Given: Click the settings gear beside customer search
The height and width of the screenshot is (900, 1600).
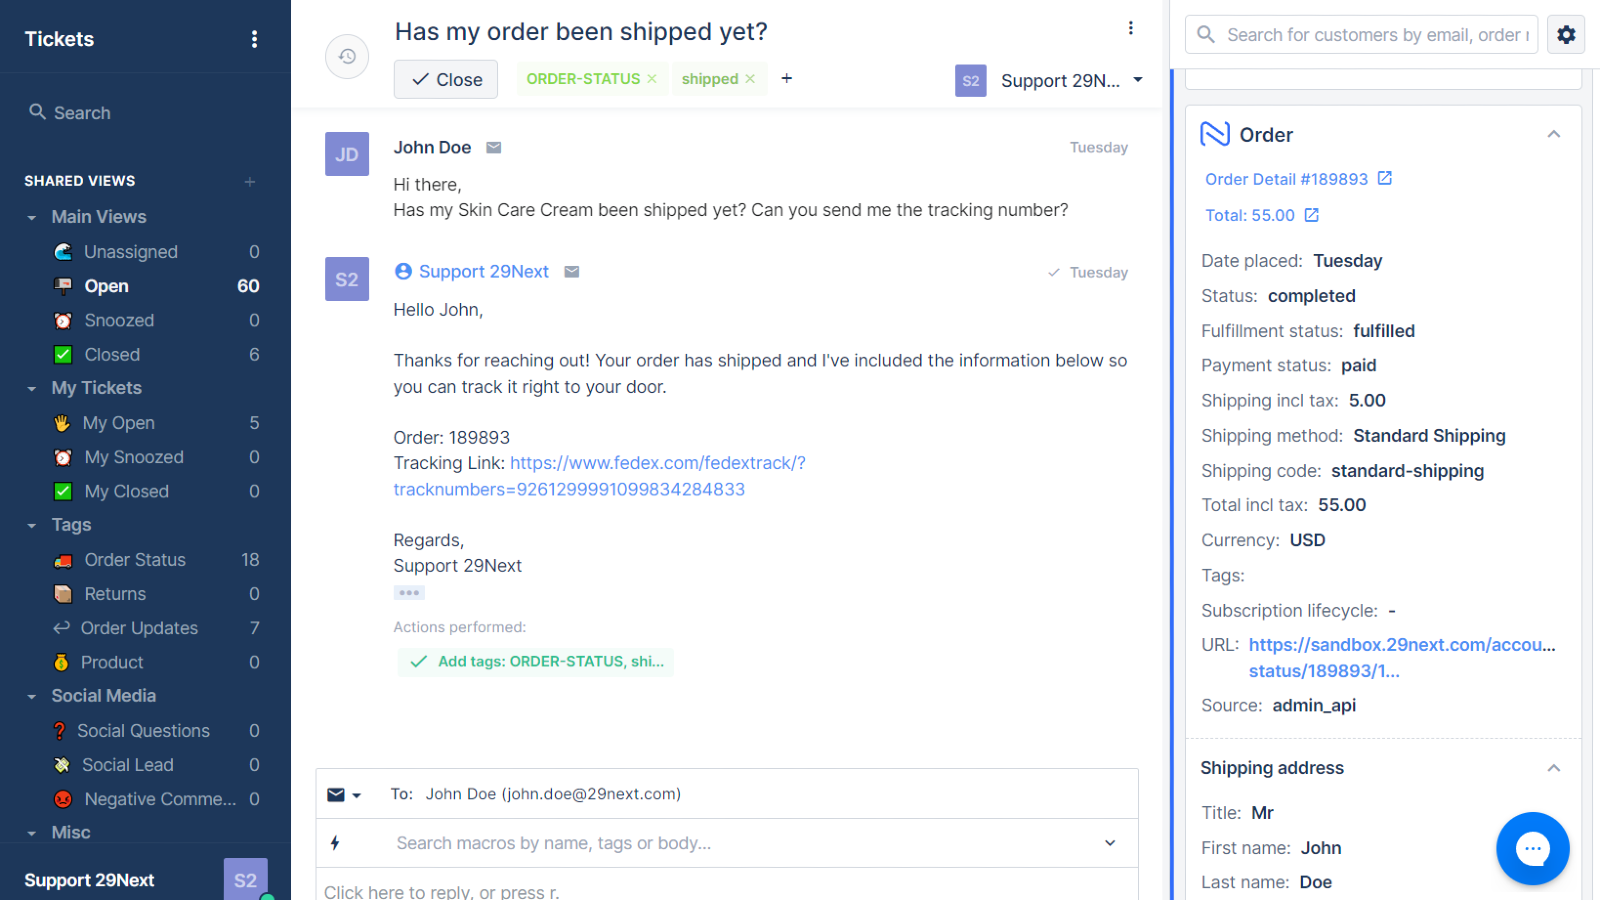Looking at the screenshot, I should 1565,34.
